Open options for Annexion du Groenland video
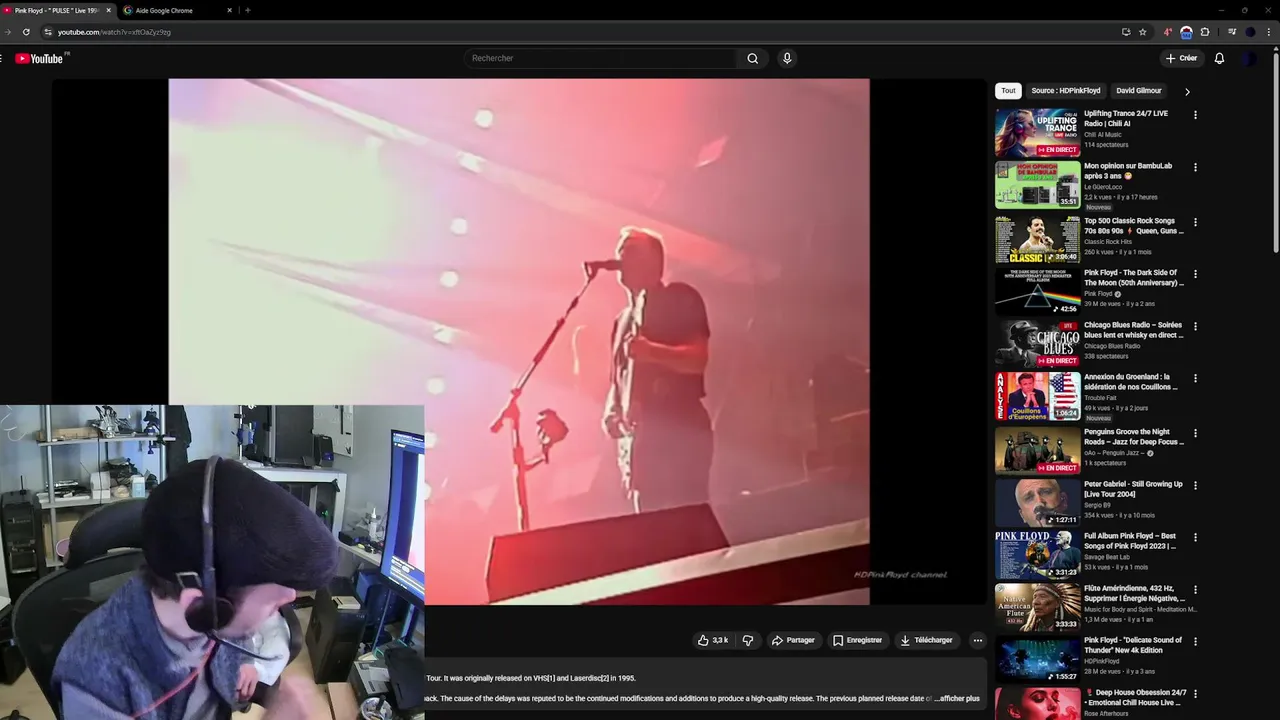Screen dimensions: 1280x720 point(1195,379)
